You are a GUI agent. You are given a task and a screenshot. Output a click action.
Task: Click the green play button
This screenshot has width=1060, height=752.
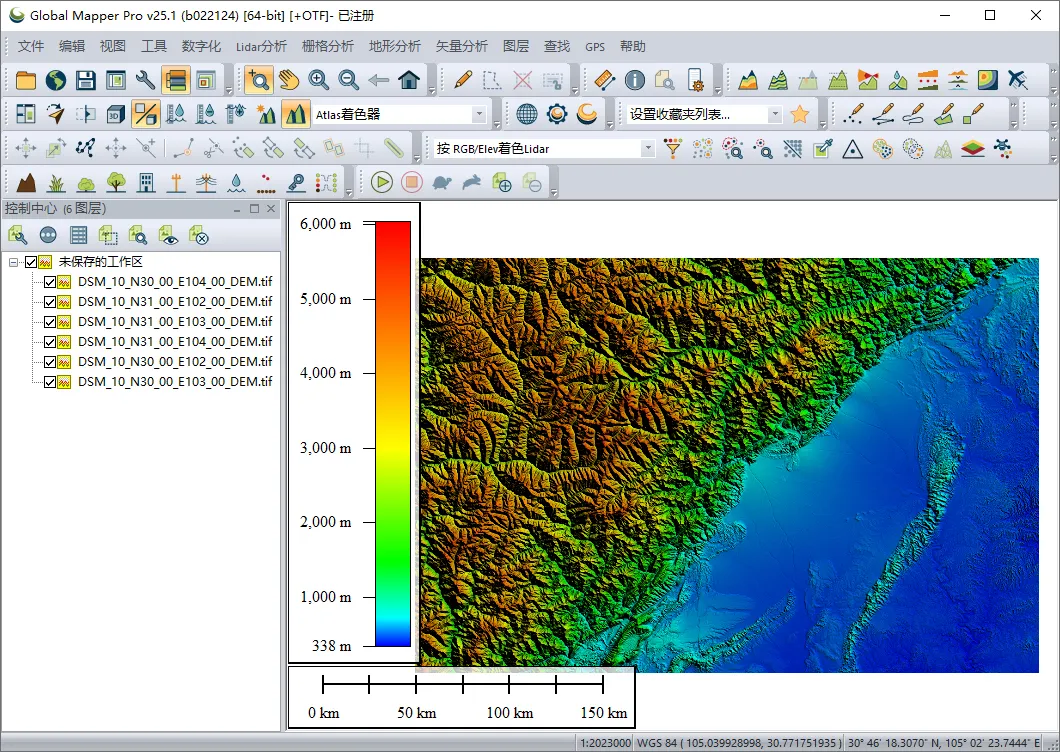[381, 182]
